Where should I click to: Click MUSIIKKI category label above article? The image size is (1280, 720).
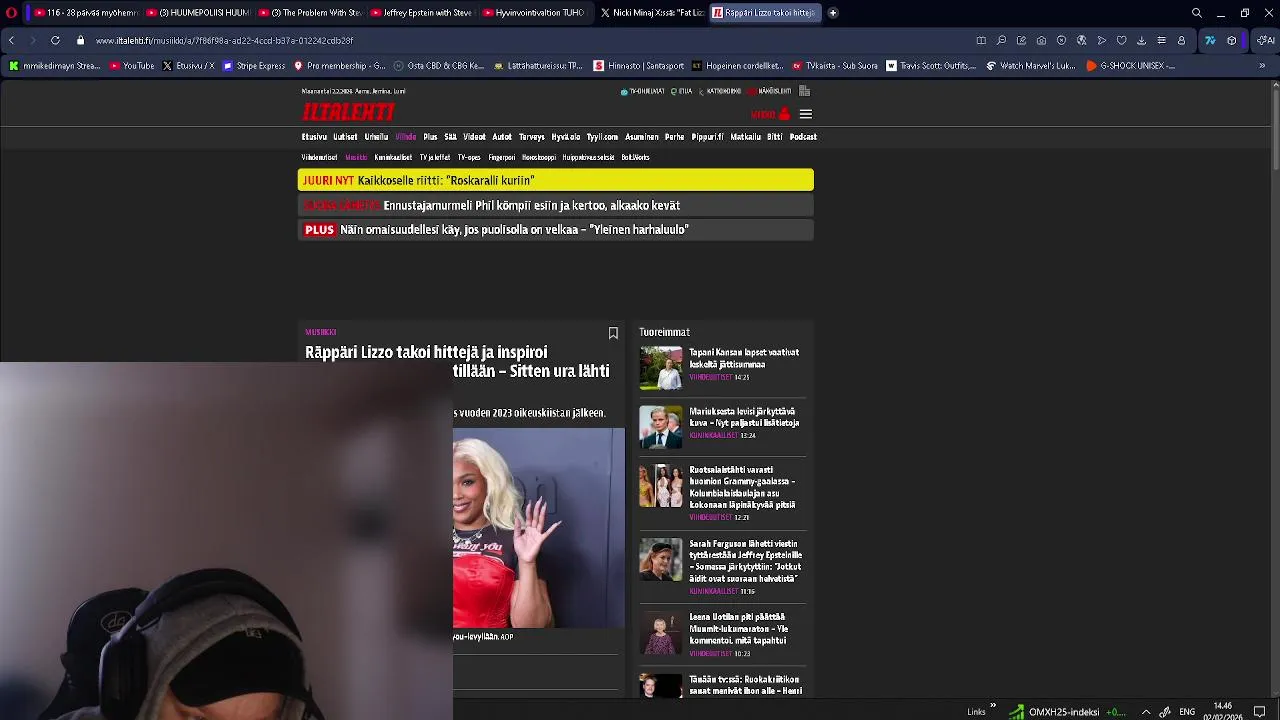(321, 332)
